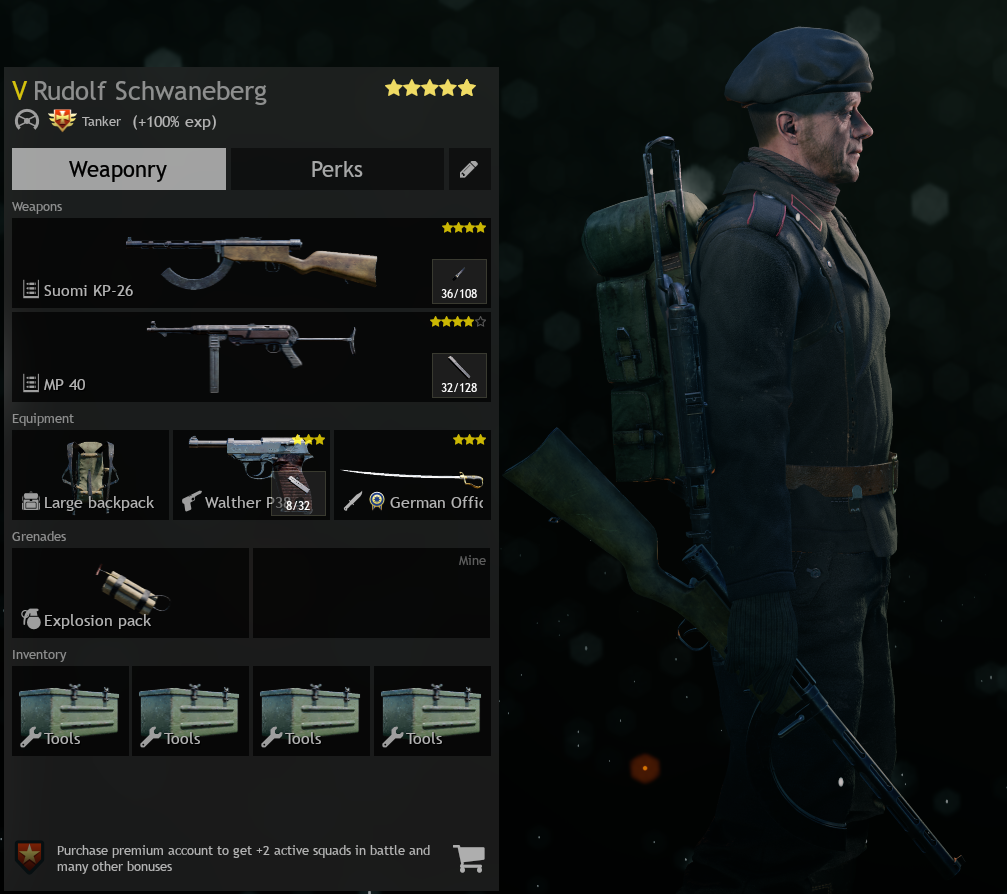
Task: Click the Purchase premium account link
Action: (243, 858)
